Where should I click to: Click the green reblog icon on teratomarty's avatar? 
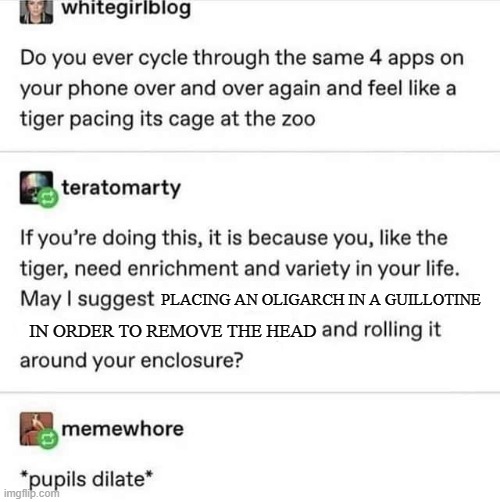(x=48, y=198)
